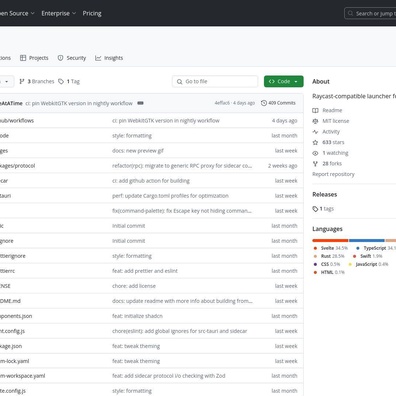Click the tag icon under Releases

coord(315,209)
